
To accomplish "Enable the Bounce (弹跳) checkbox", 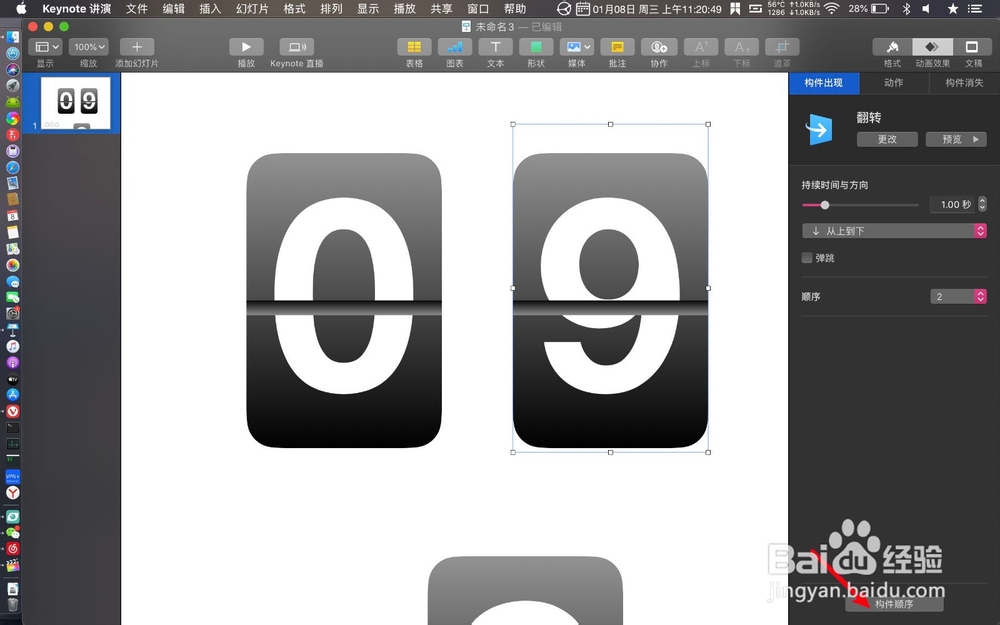I will (807, 258).
